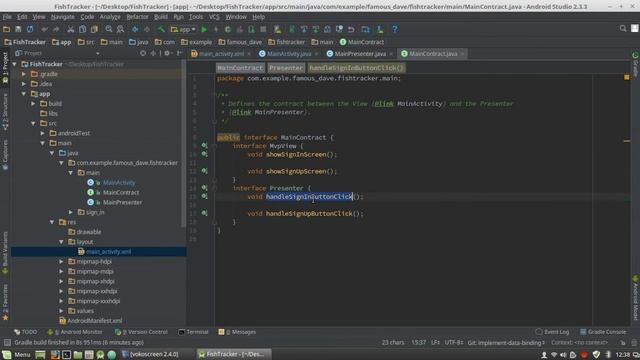
Task: Click the Replace toolbar icon
Action: [x=120, y=29]
